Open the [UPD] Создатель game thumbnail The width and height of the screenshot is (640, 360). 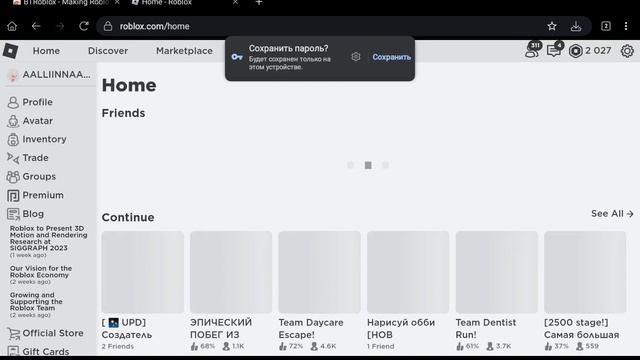142,272
